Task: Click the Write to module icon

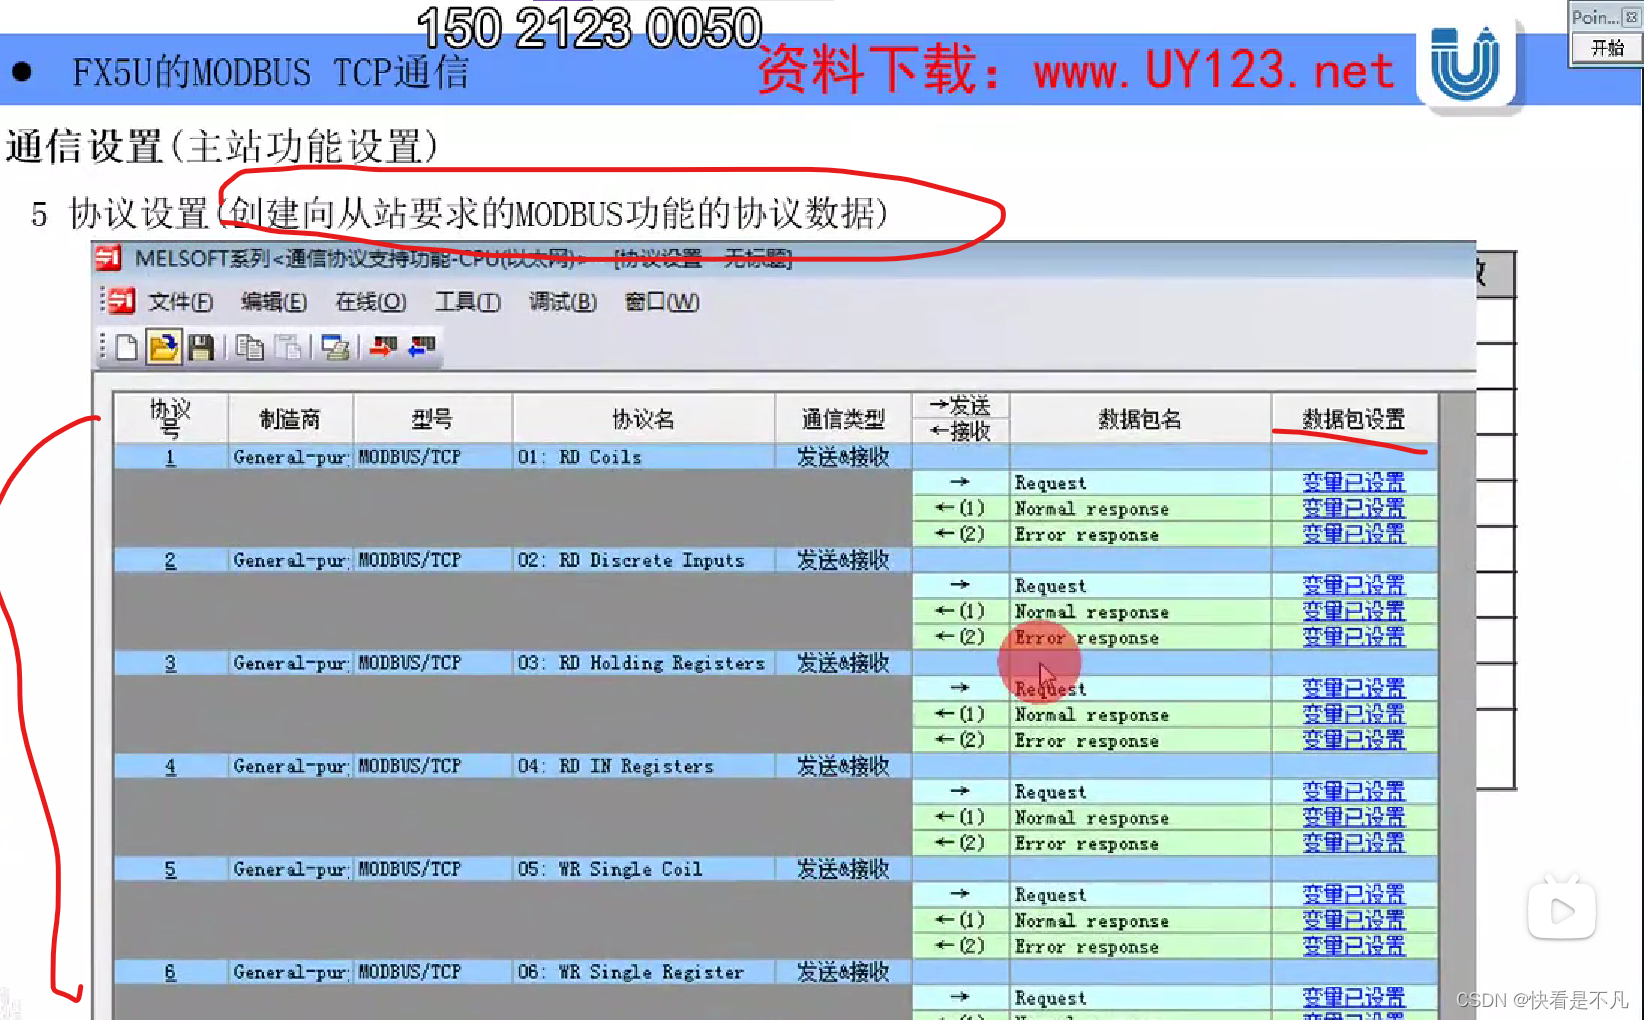Action: [383, 347]
